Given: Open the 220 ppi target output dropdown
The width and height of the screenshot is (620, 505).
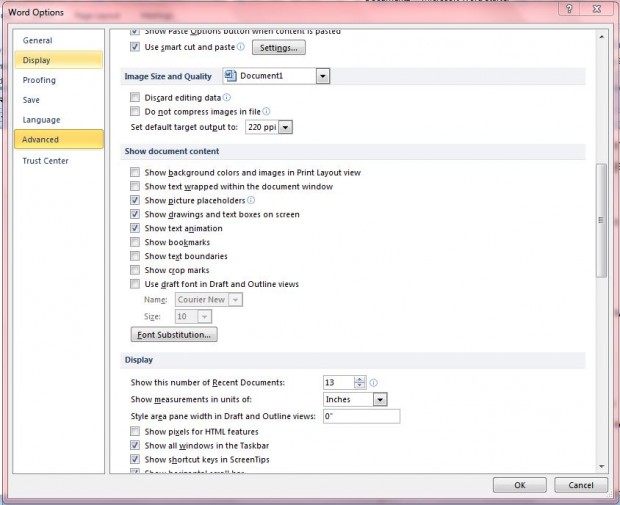Looking at the screenshot, I should point(285,127).
